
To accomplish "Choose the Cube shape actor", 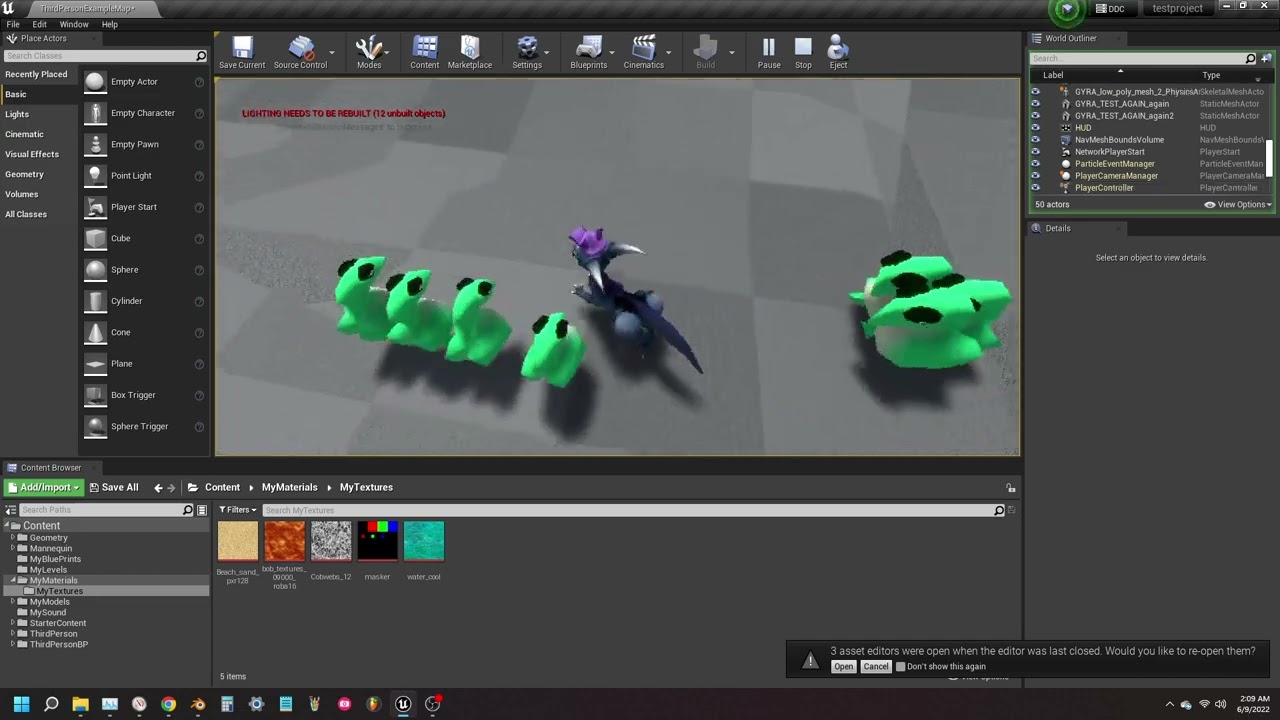I will (144, 238).
